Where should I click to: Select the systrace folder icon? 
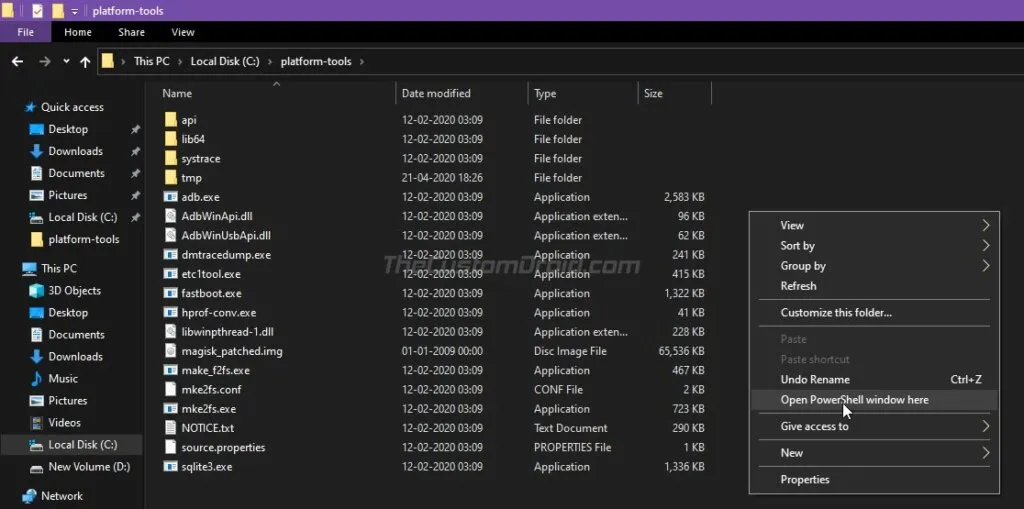[170, 159]
